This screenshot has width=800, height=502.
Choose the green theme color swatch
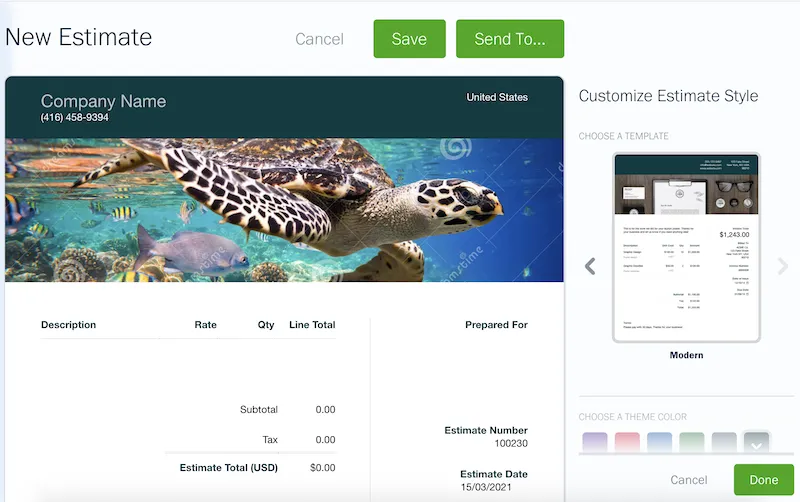coord(692,442)
